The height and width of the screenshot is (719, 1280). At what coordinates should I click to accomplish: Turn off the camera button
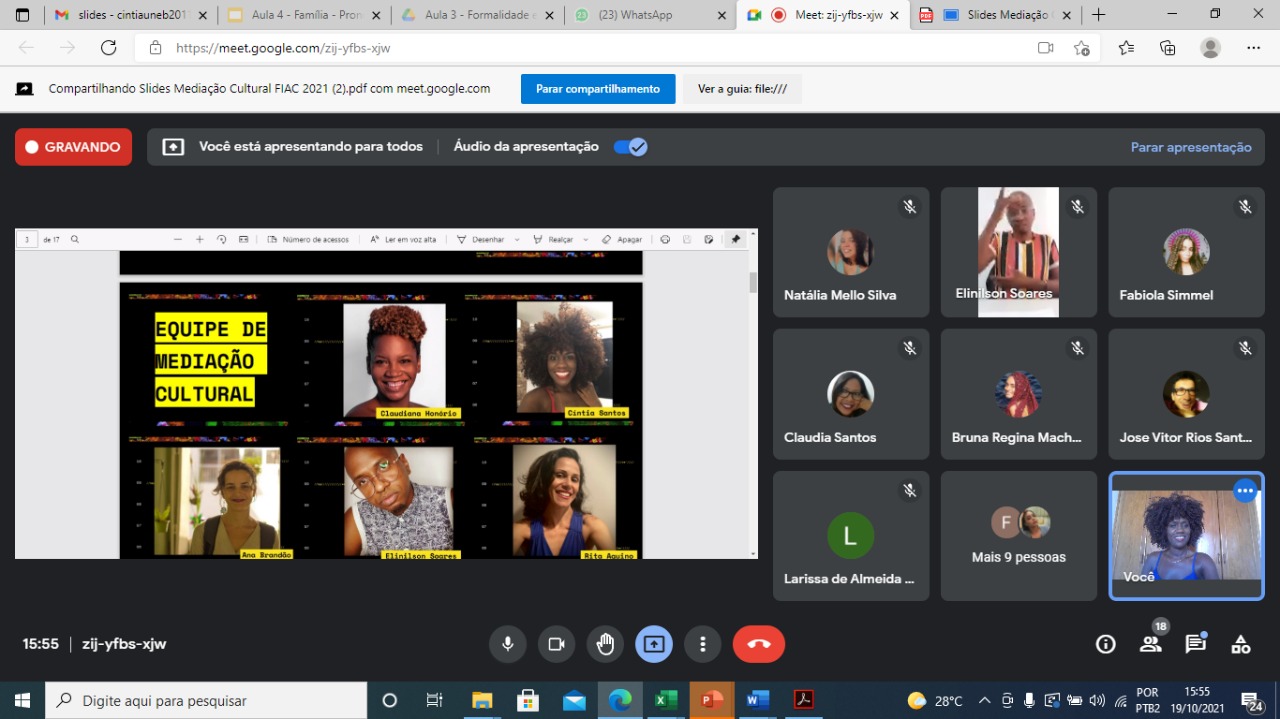[x=556, y=644]
